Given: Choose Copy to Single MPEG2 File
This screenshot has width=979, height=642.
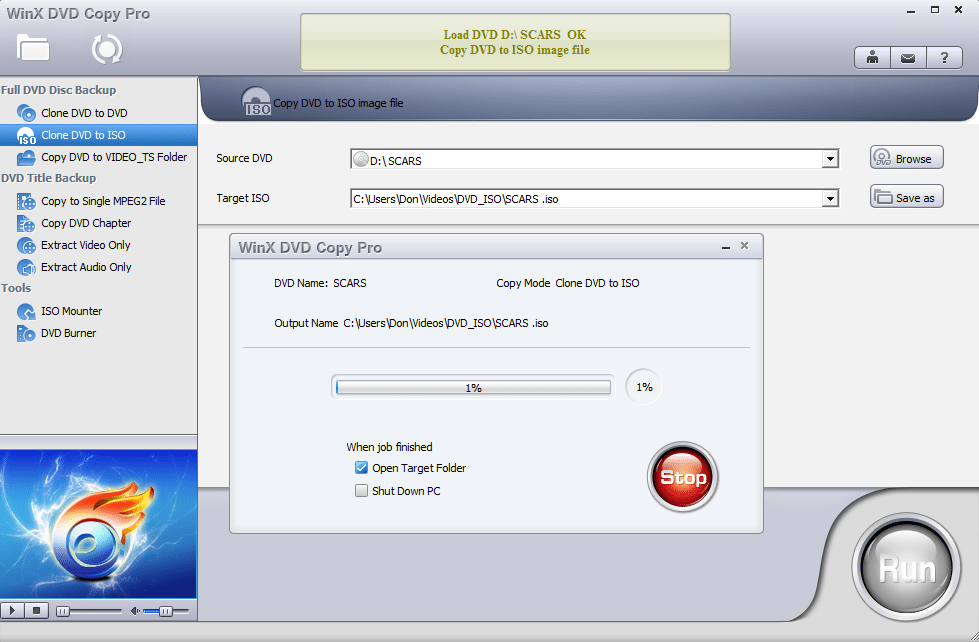Looking at the screenshot, I should point(103,201).
